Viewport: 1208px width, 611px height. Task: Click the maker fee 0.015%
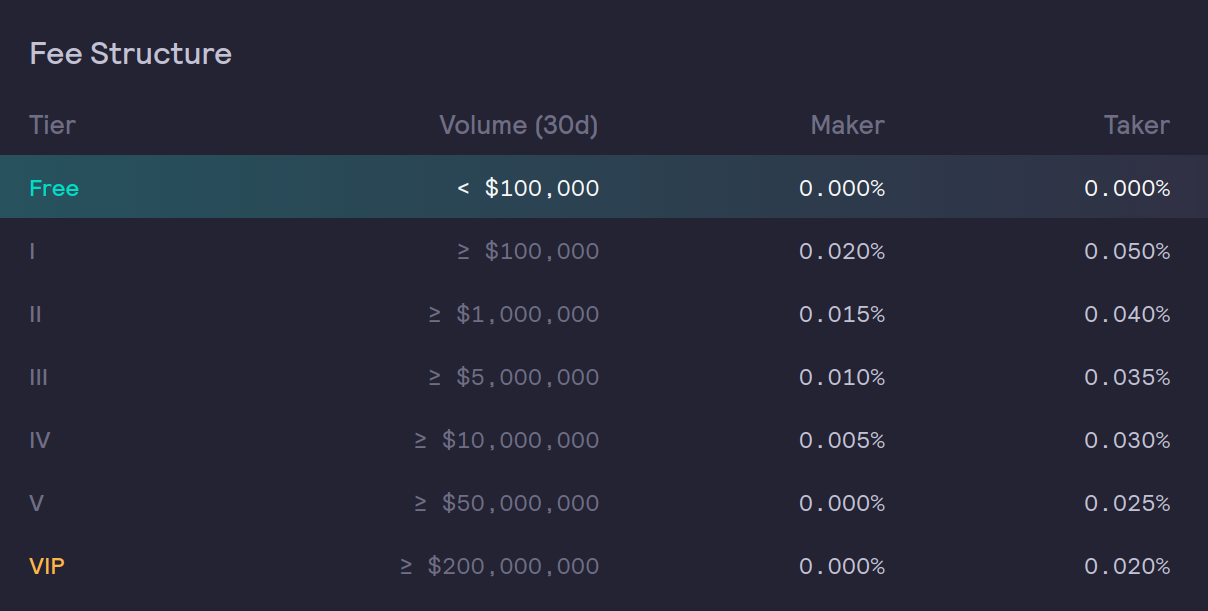coord(842,314)
